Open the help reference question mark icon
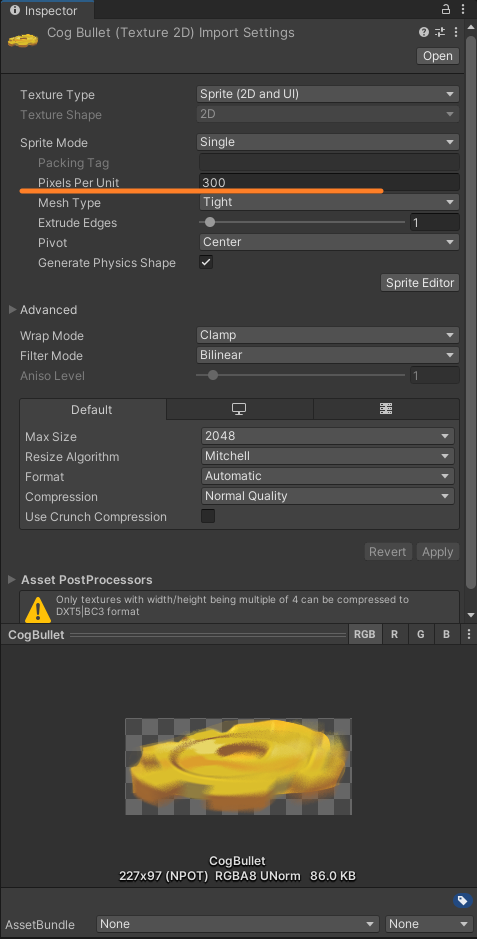The width and height of the screenshot is (477, 939). [424, 32]
